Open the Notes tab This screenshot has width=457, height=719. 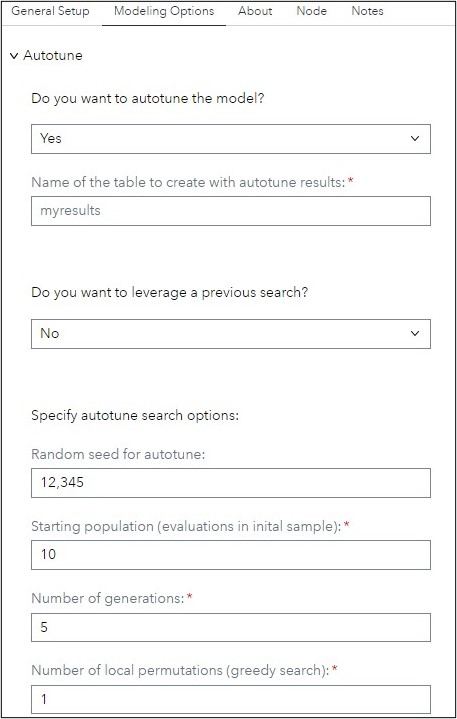tap(367, 11)
